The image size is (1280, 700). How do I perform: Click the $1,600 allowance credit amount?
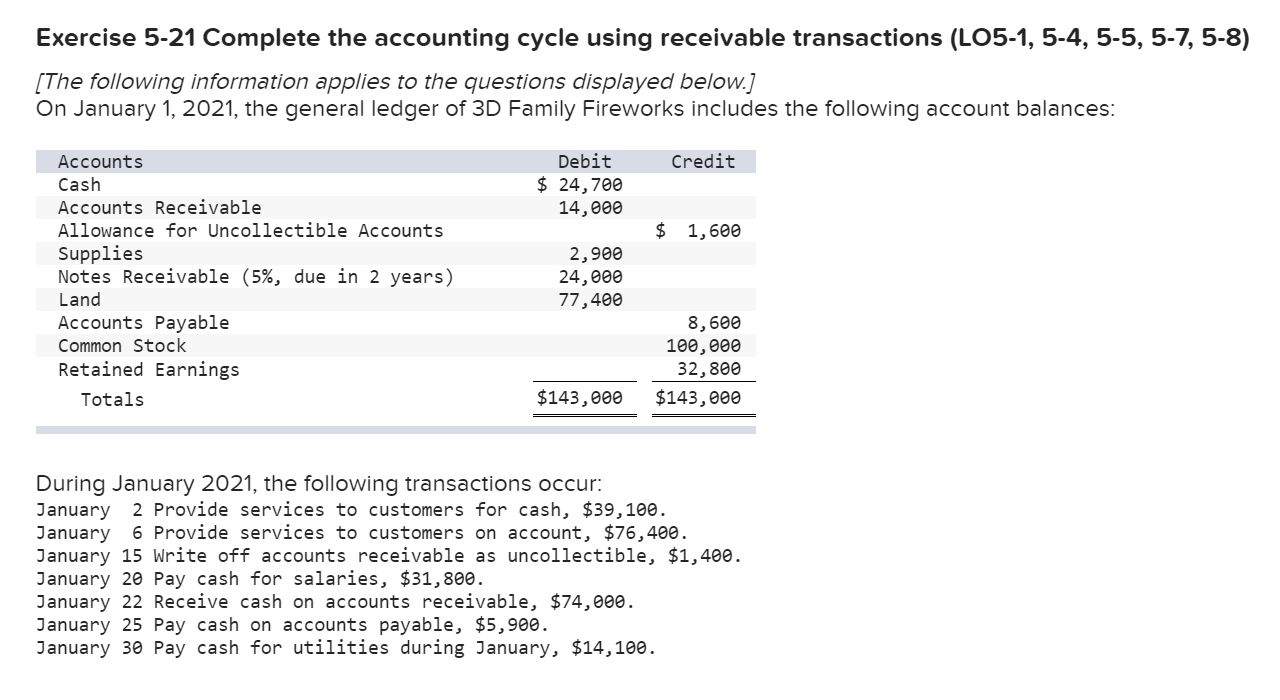click(699, 231)
